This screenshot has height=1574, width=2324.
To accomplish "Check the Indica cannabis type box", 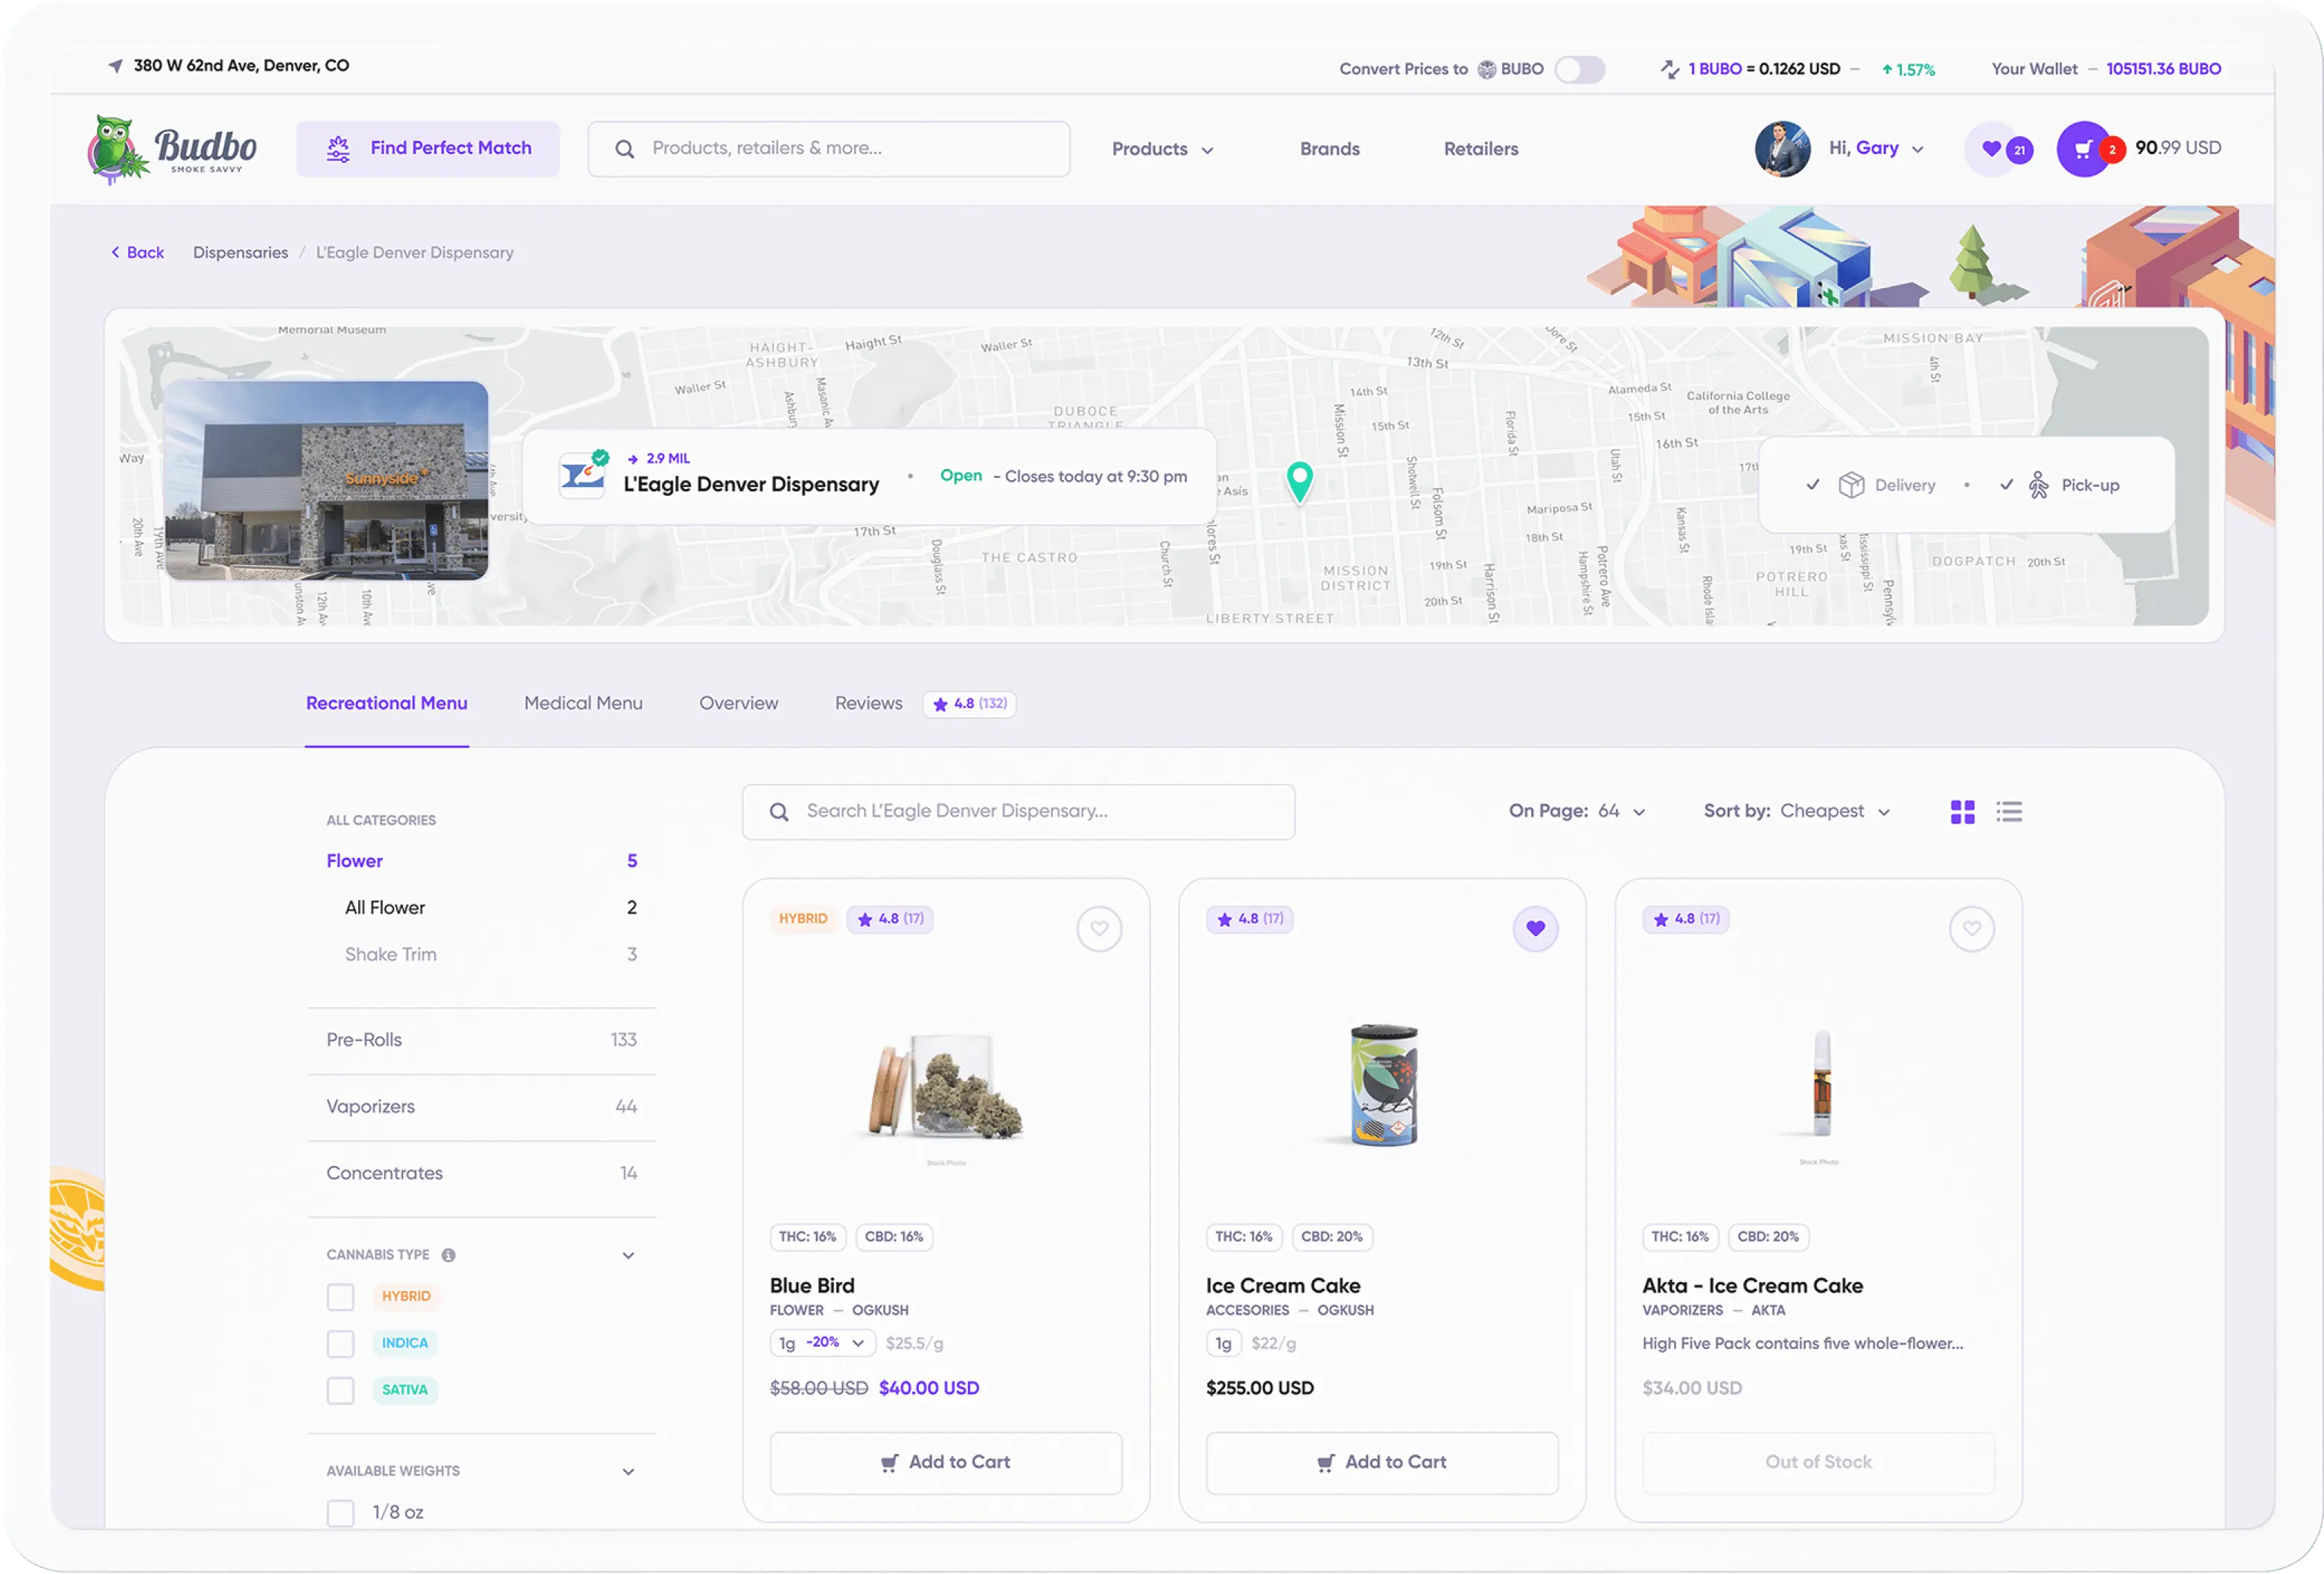I will (340, 1344).
